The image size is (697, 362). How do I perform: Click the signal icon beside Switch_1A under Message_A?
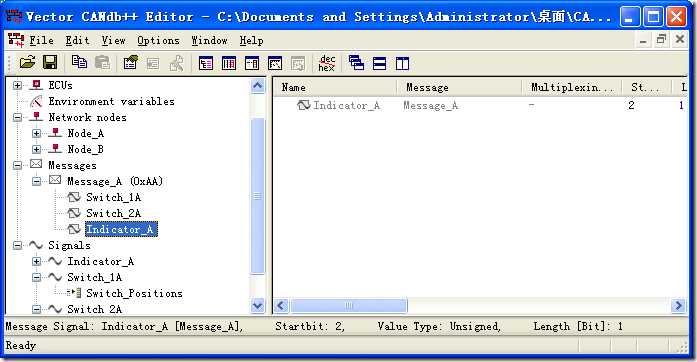click(74, 197)
